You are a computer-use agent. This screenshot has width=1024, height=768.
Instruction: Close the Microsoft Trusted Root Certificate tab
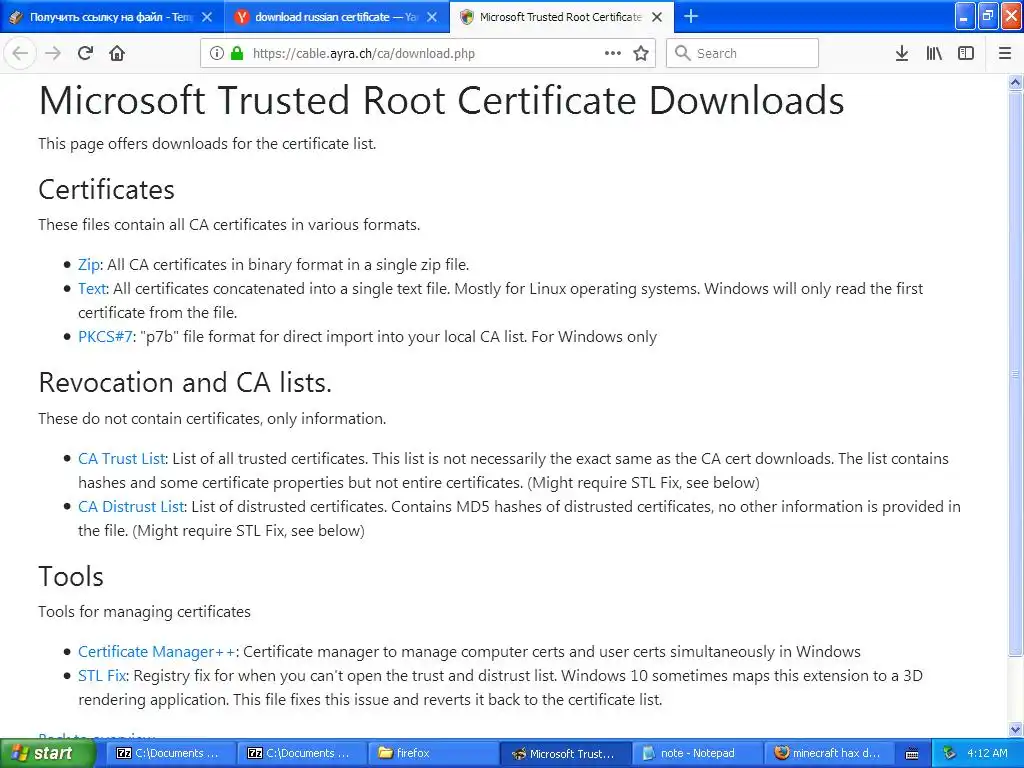[x=658, y=17]
